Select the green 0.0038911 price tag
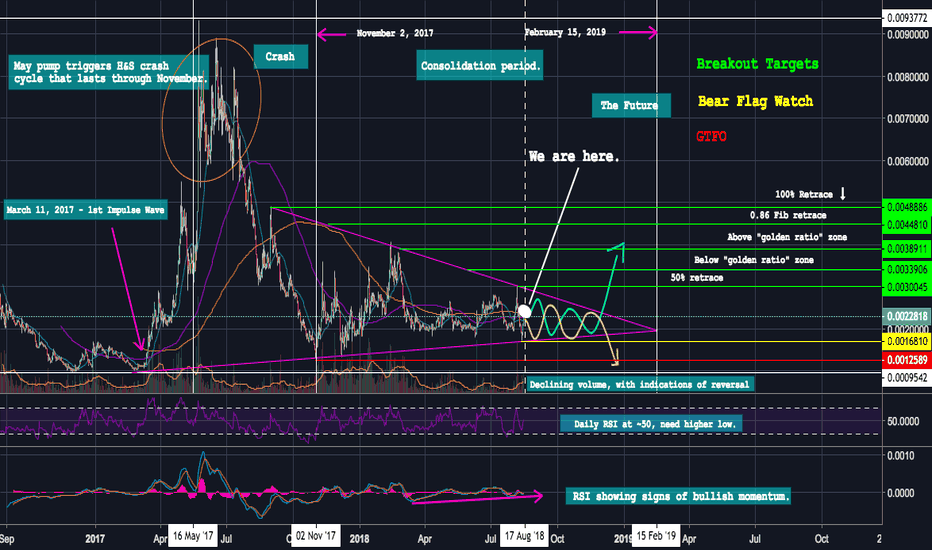 [907, 249]
